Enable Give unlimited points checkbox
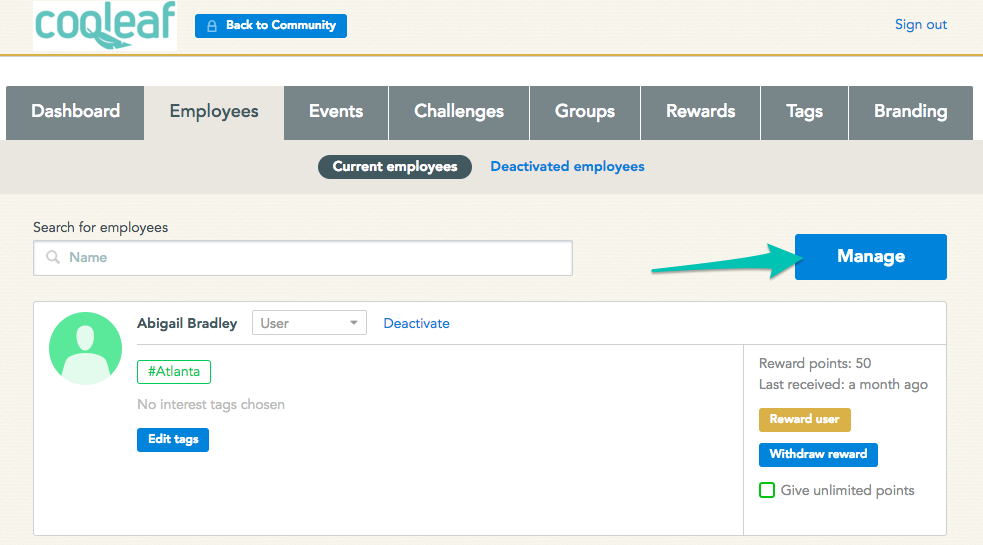The height and width of the screenshot is (545, 983). click(x=767, y=490)
